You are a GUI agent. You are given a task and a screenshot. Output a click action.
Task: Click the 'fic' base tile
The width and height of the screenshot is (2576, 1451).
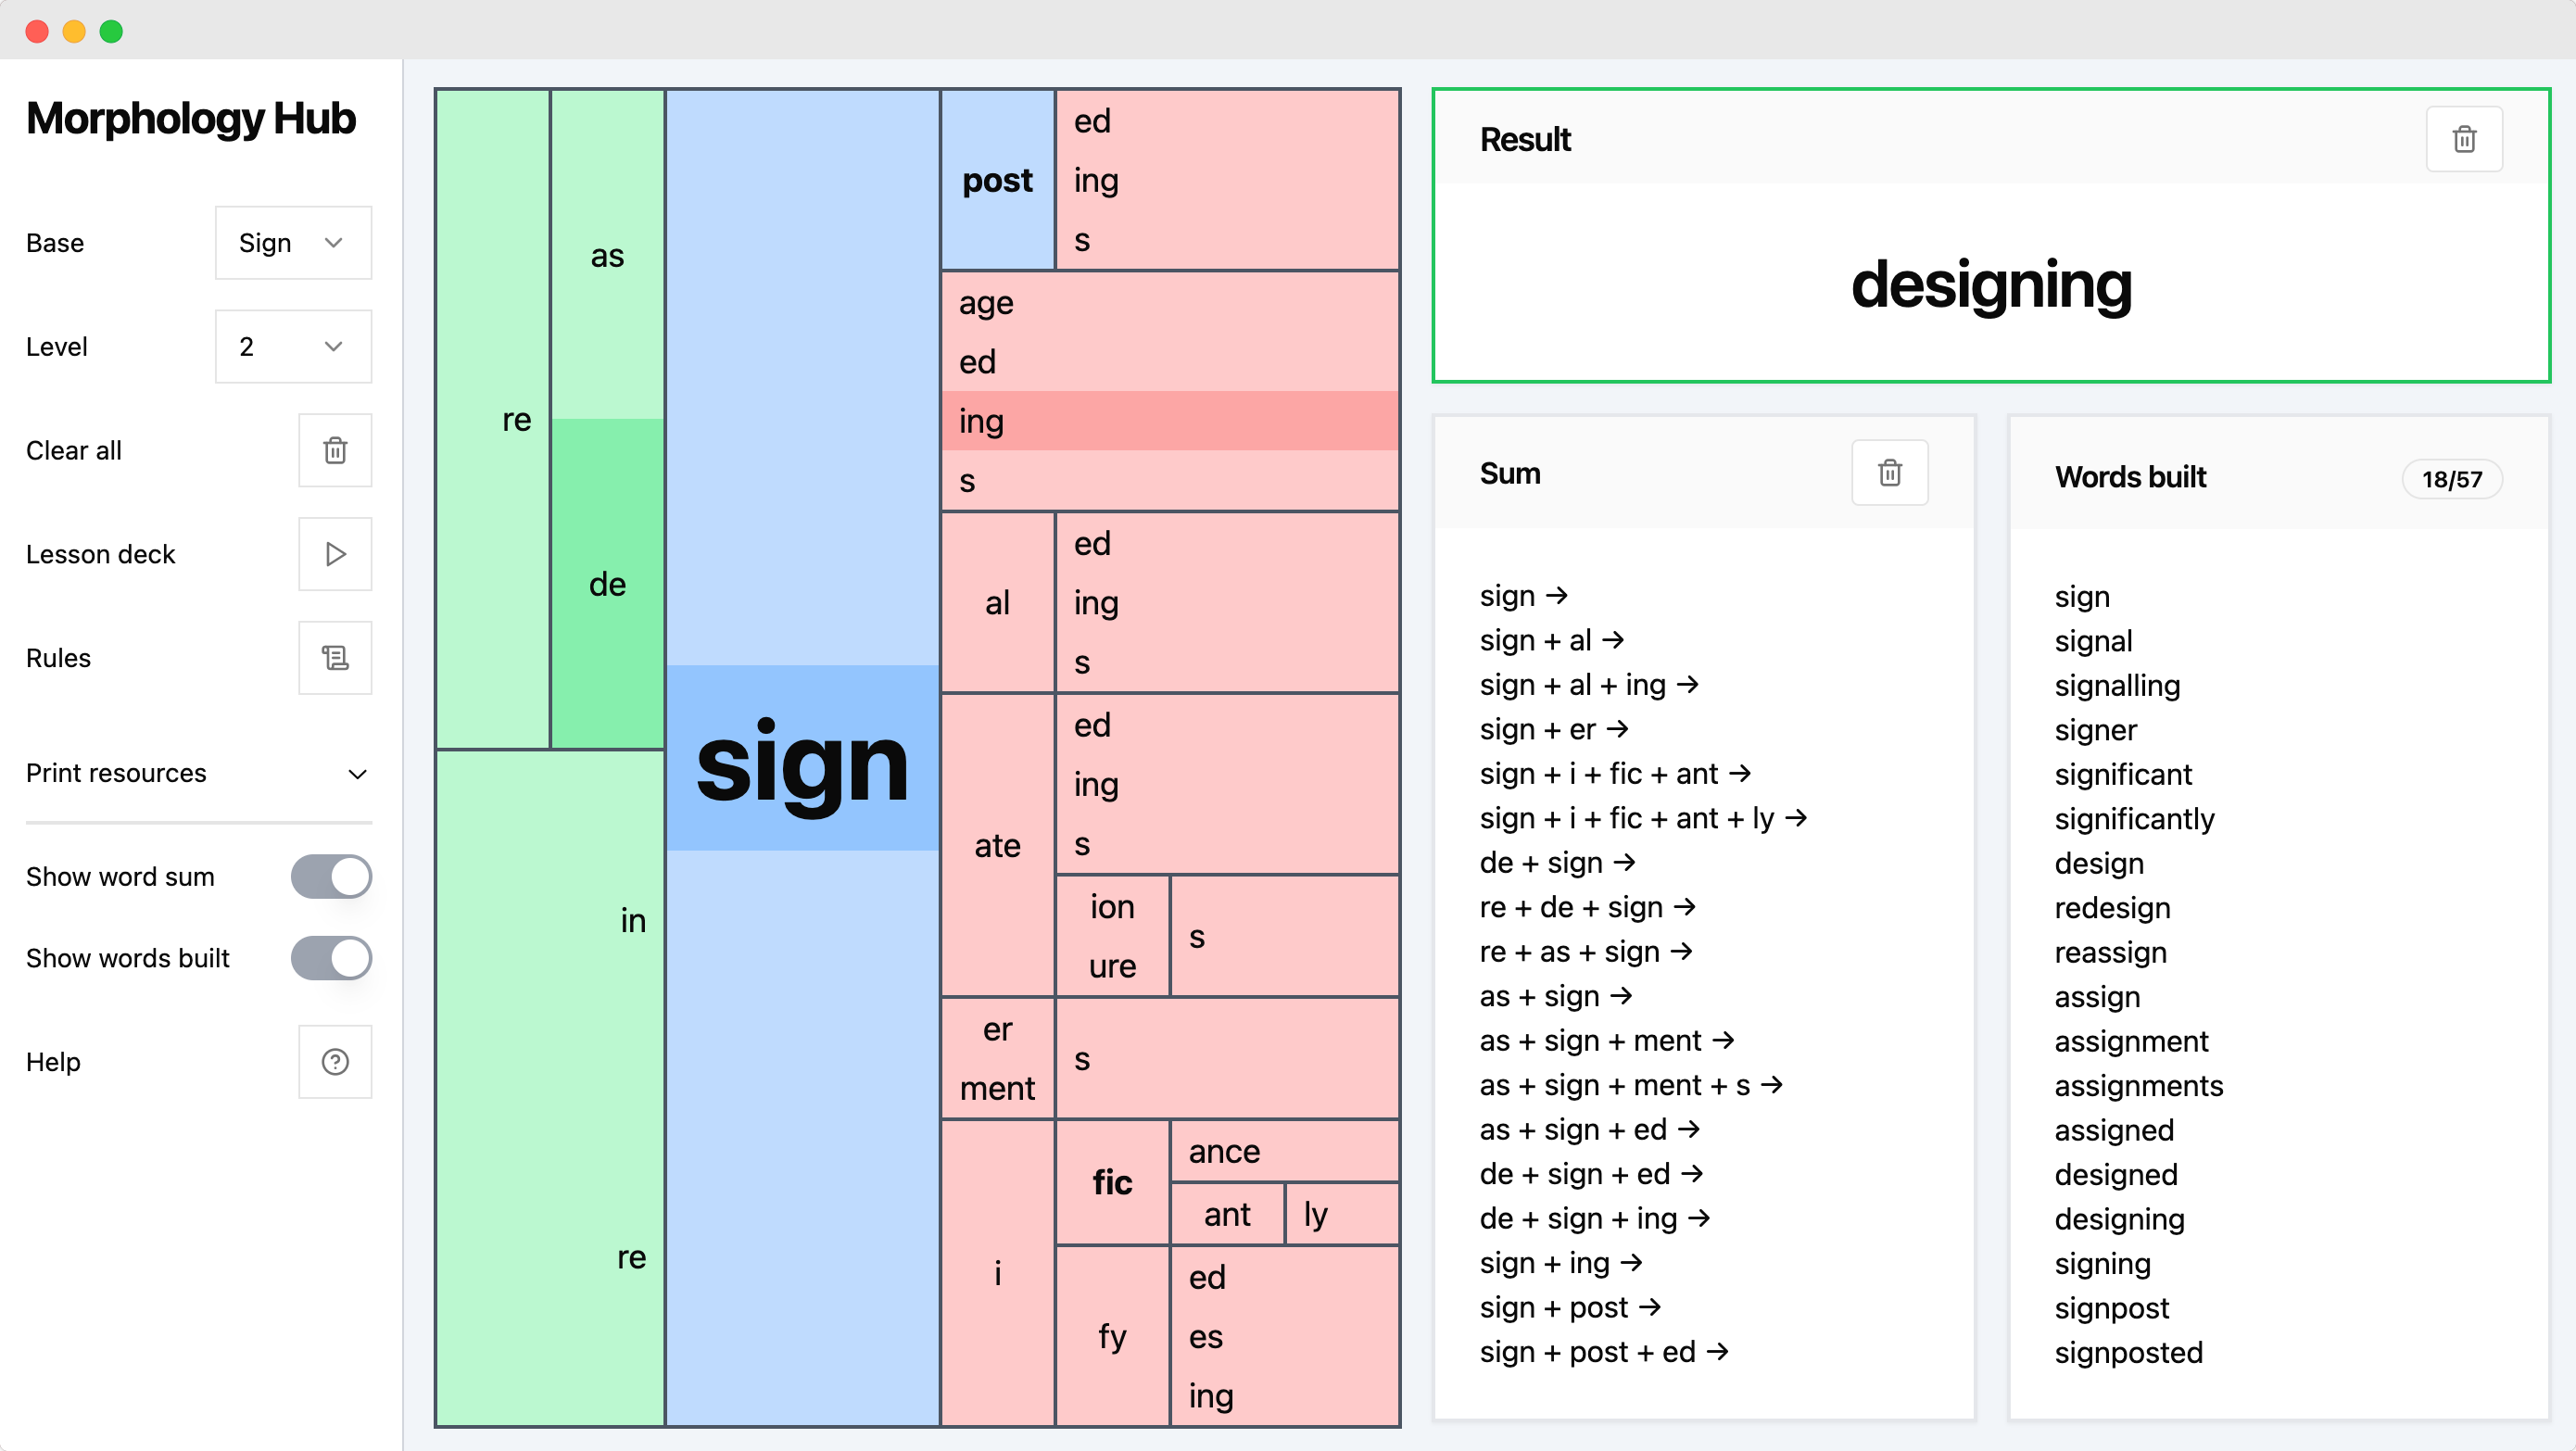pyautogui.click(x=1112, y=1183)
